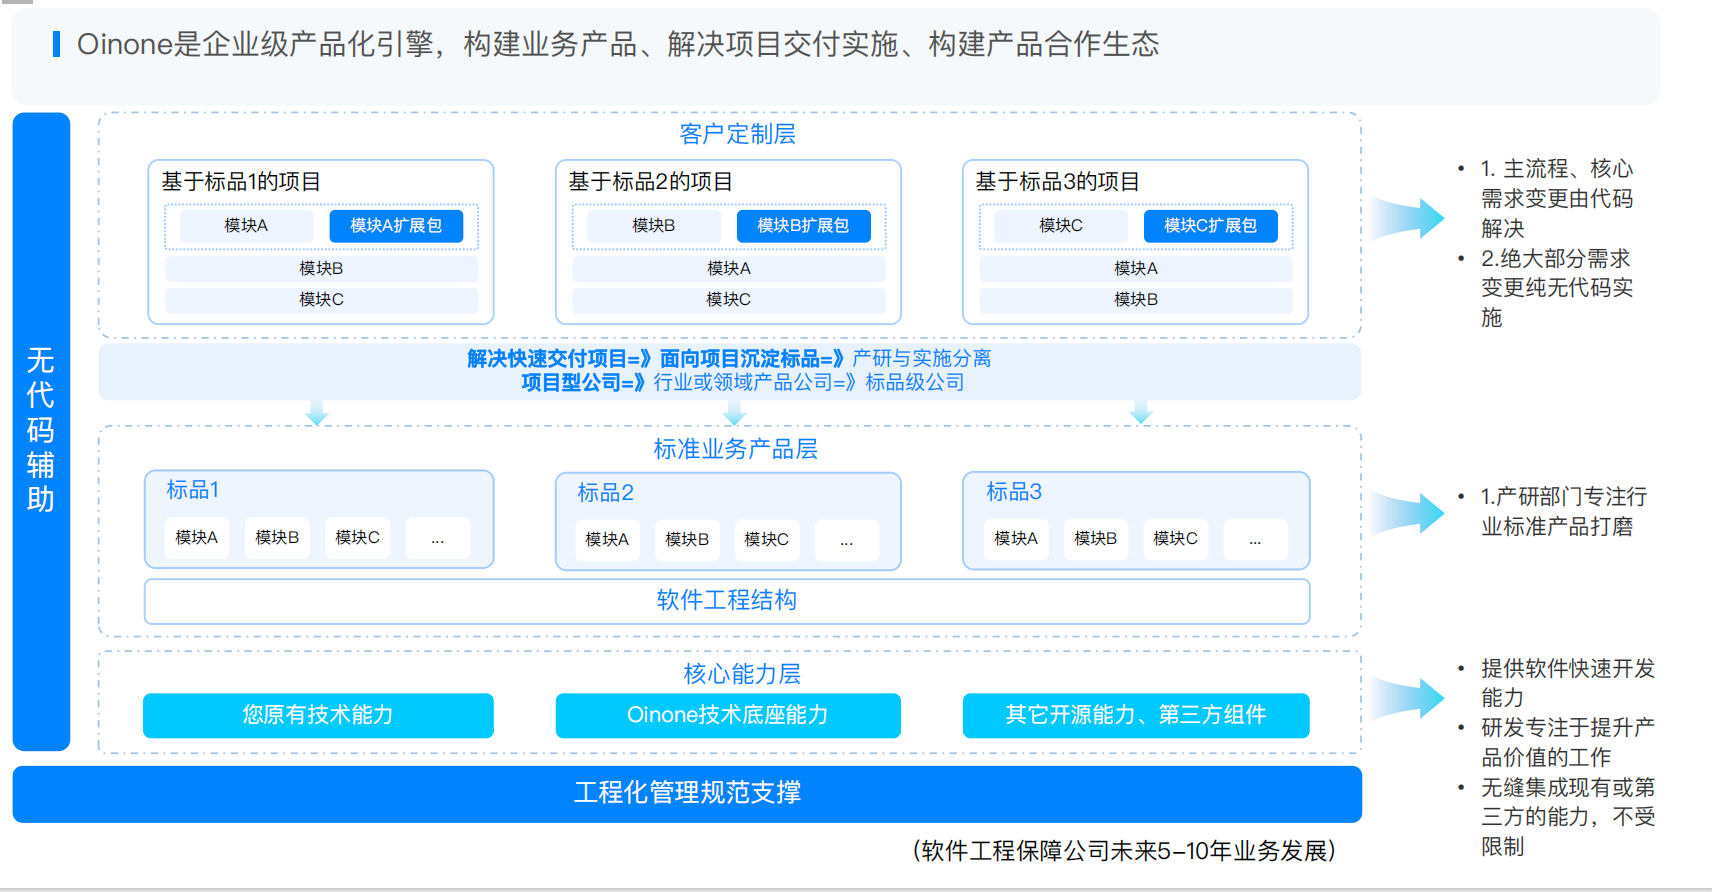Click the right arrow beside 客户定制层
1712x892 pixels.
tap(1412, 217)
